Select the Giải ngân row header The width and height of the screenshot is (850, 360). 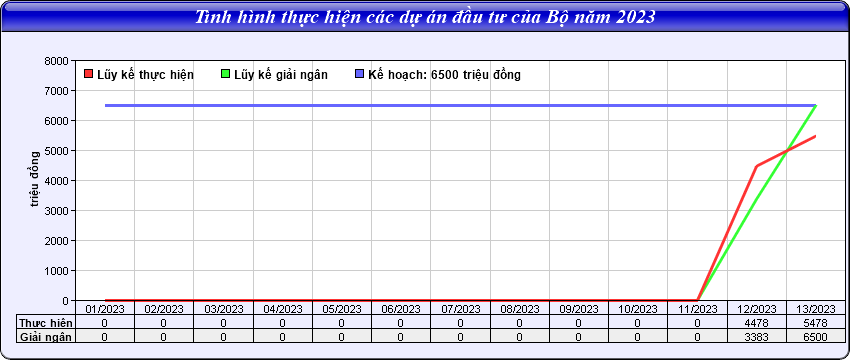[x=46, y=337]
